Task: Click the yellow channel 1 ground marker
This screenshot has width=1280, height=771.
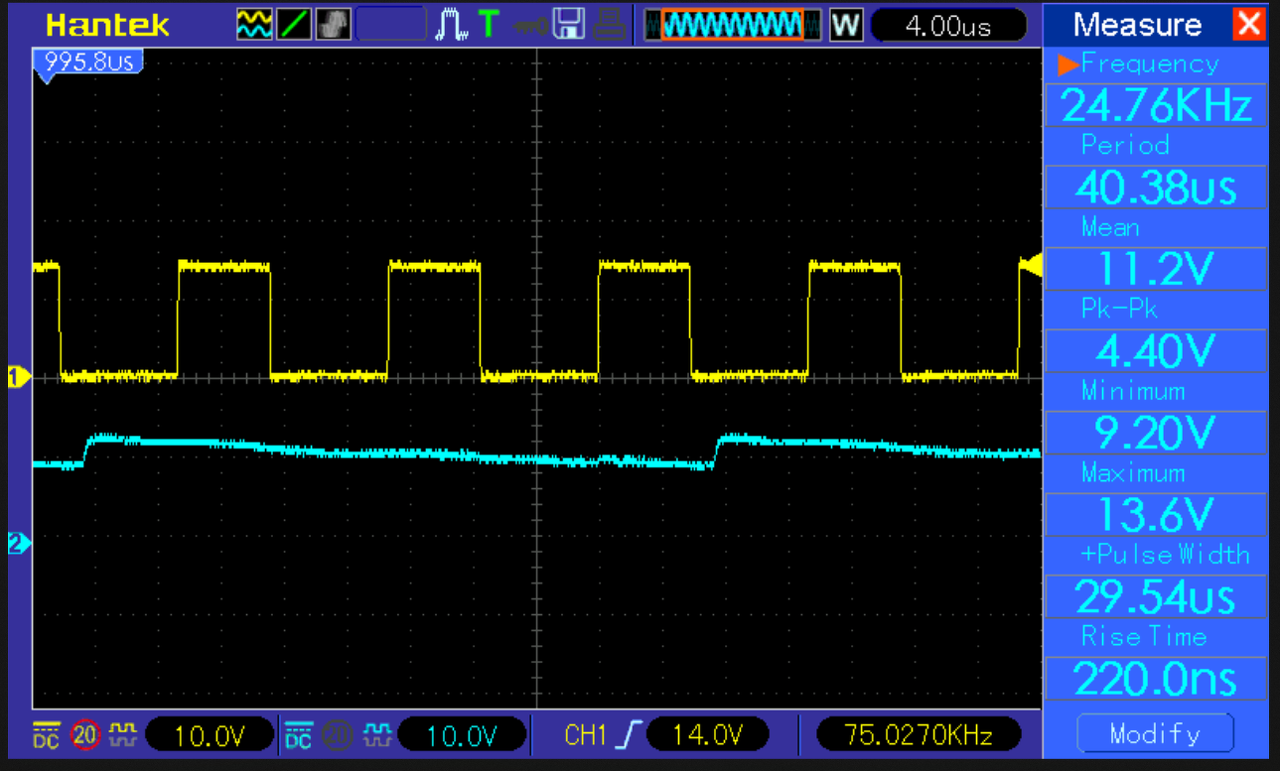Action: (x=18, y=377)
